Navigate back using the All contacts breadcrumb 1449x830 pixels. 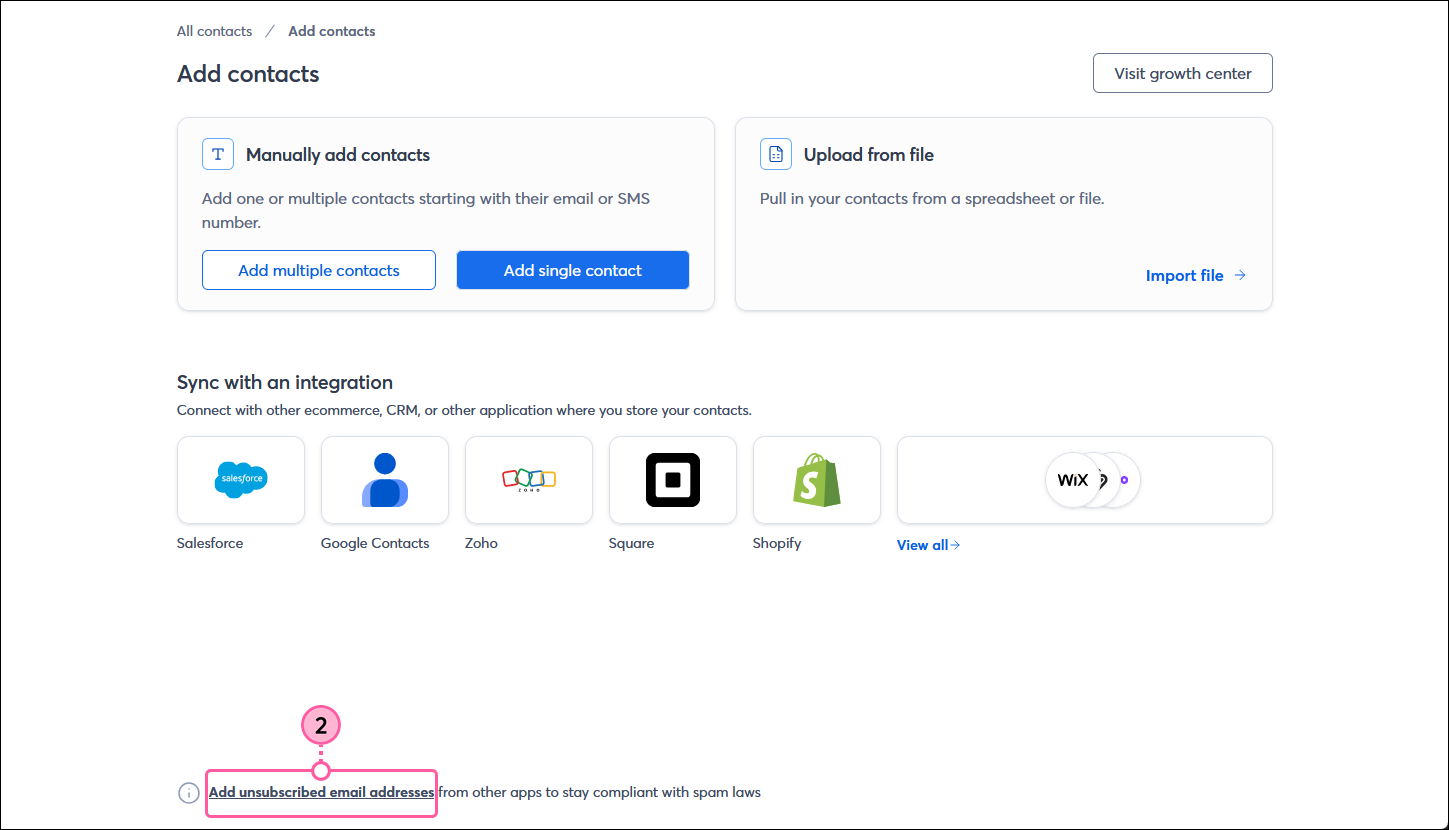[213, 31]
